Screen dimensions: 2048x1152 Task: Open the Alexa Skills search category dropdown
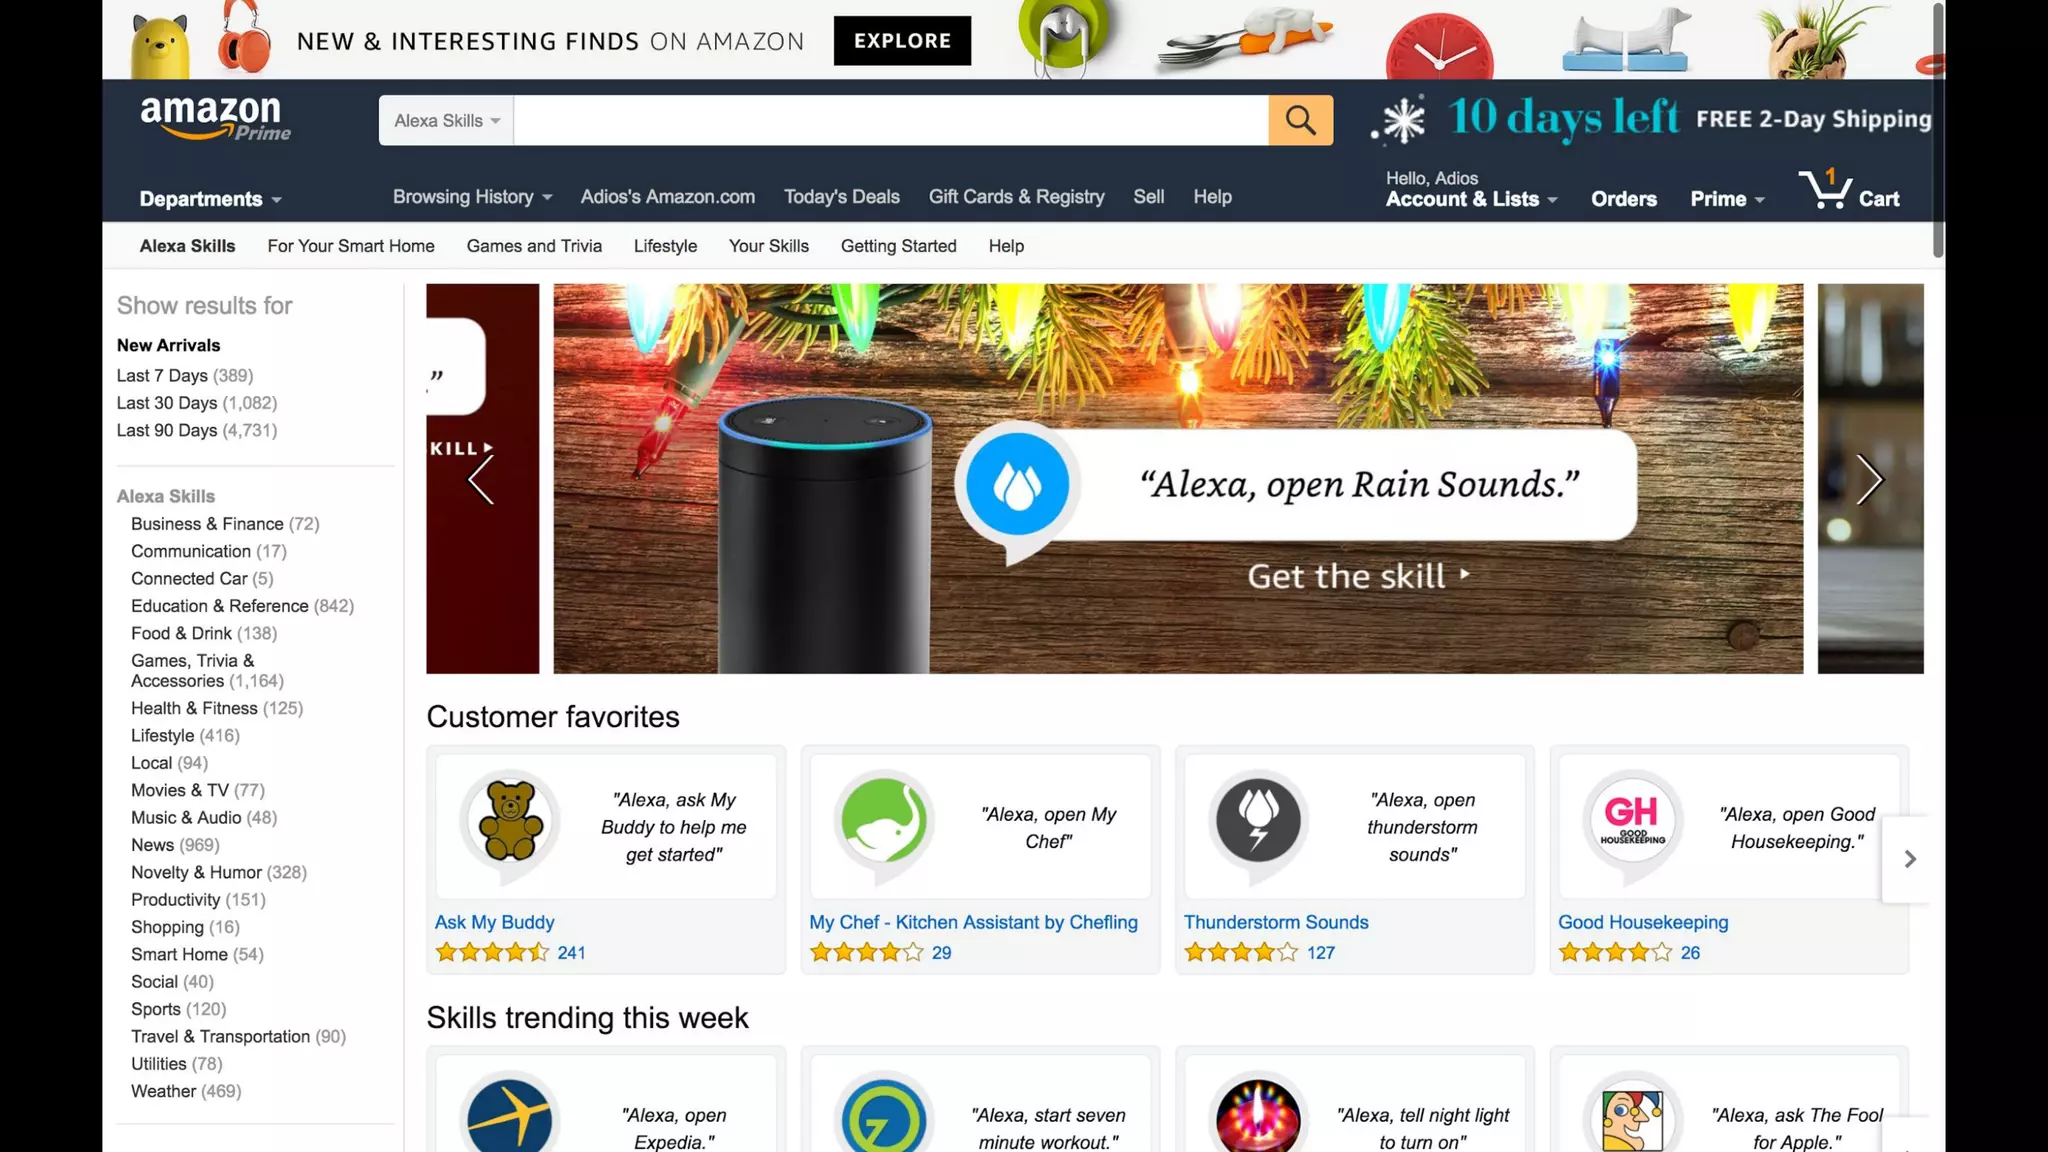point(446,120)
